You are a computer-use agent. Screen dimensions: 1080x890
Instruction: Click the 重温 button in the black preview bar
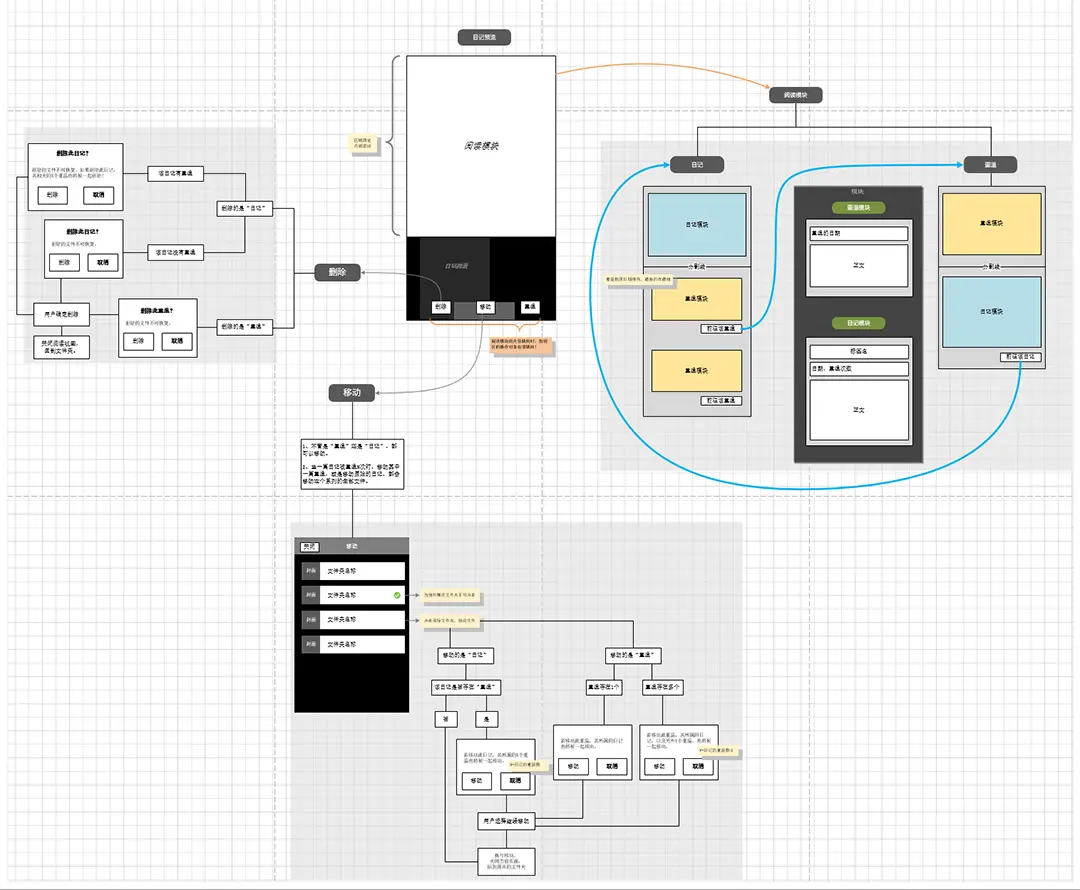tap(529, 307)
